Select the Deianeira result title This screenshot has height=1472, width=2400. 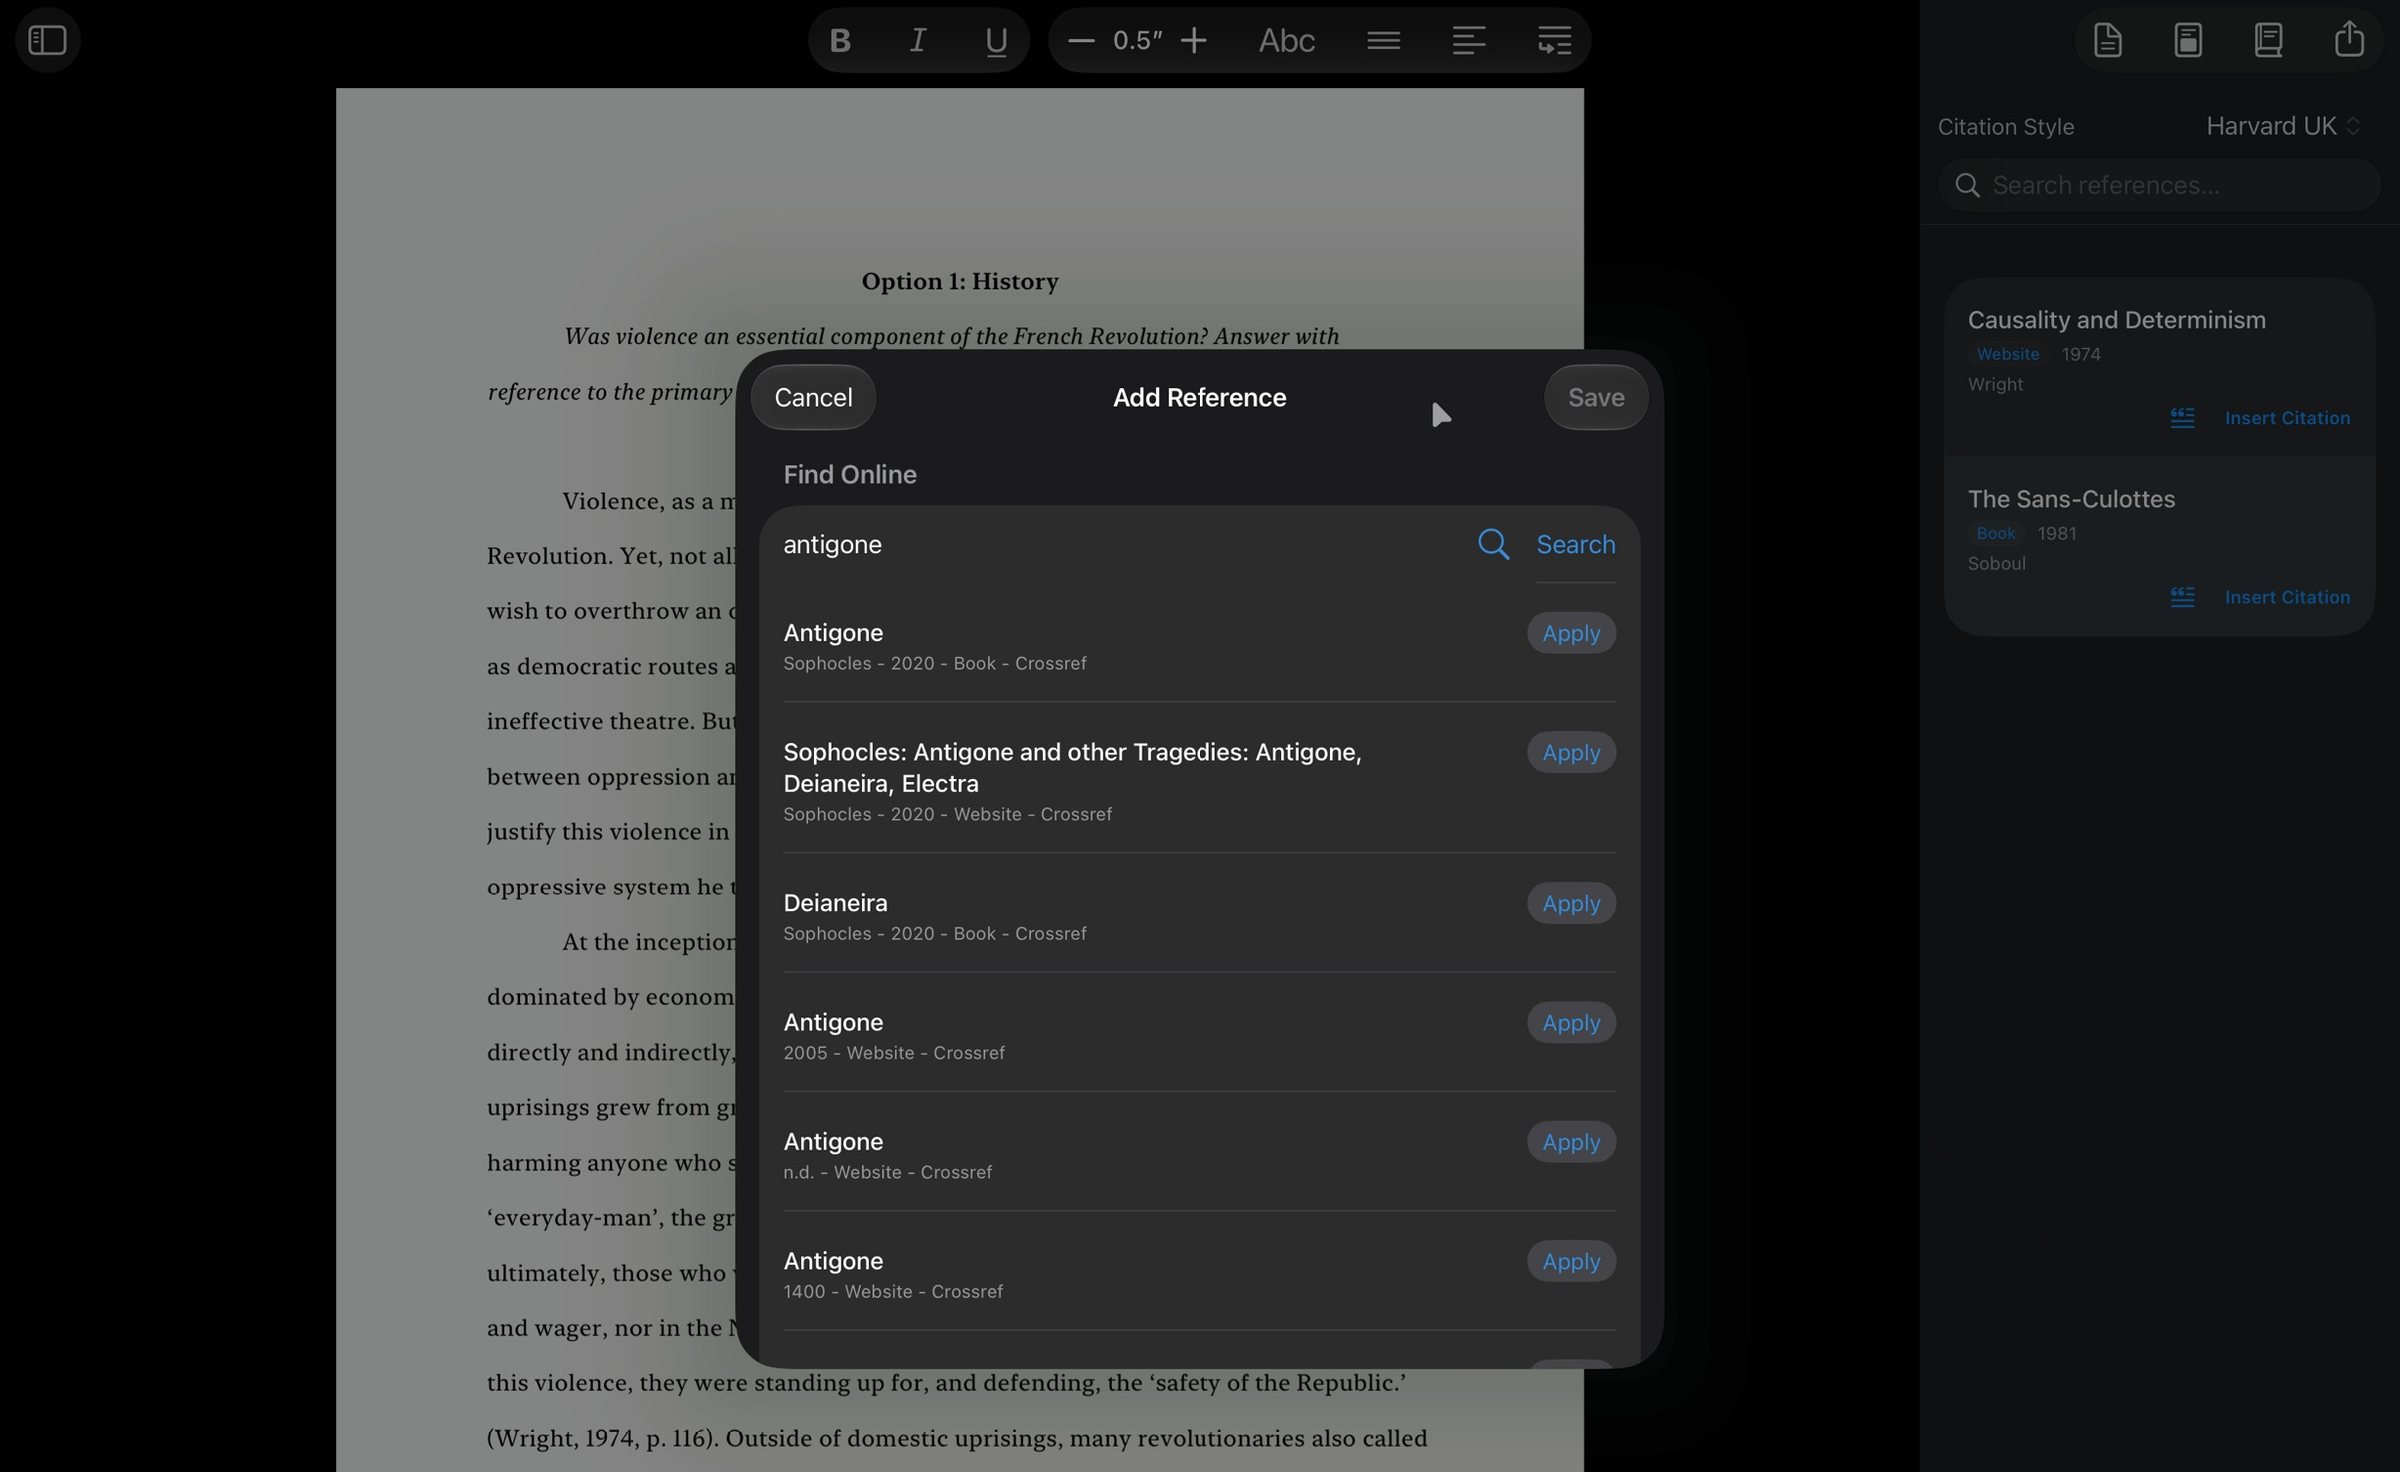pos(835,903)
